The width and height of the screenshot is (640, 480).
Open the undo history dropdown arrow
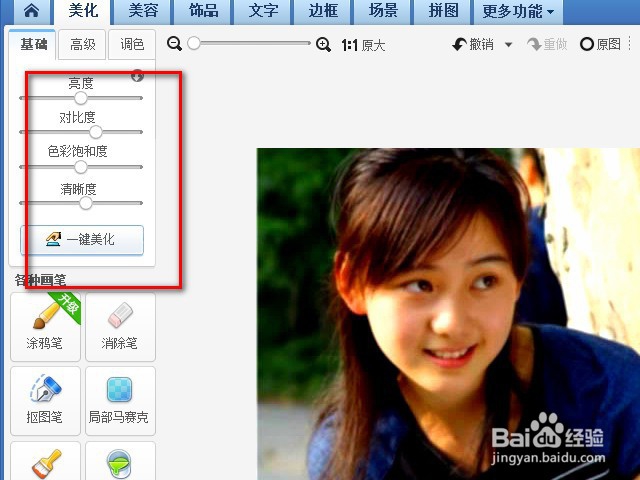click(509, 44)
